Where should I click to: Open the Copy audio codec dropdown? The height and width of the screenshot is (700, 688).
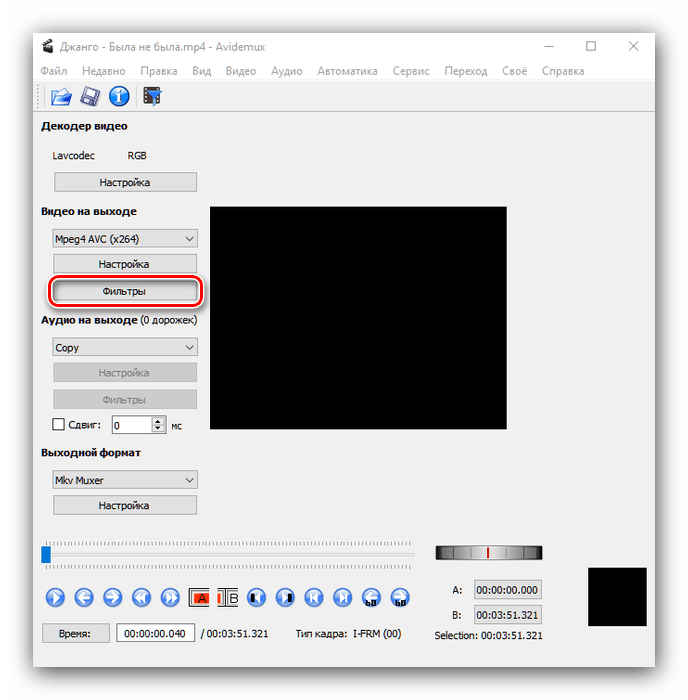[x=125, y=347]
